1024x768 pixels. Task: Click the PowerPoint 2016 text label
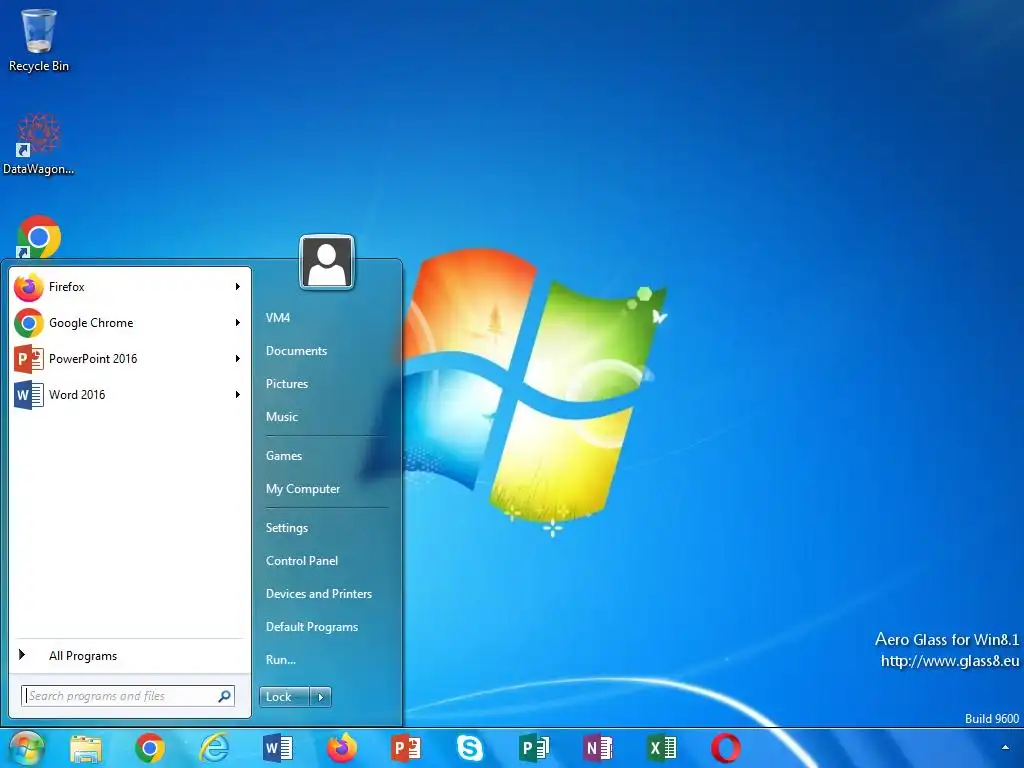point(93,359)
